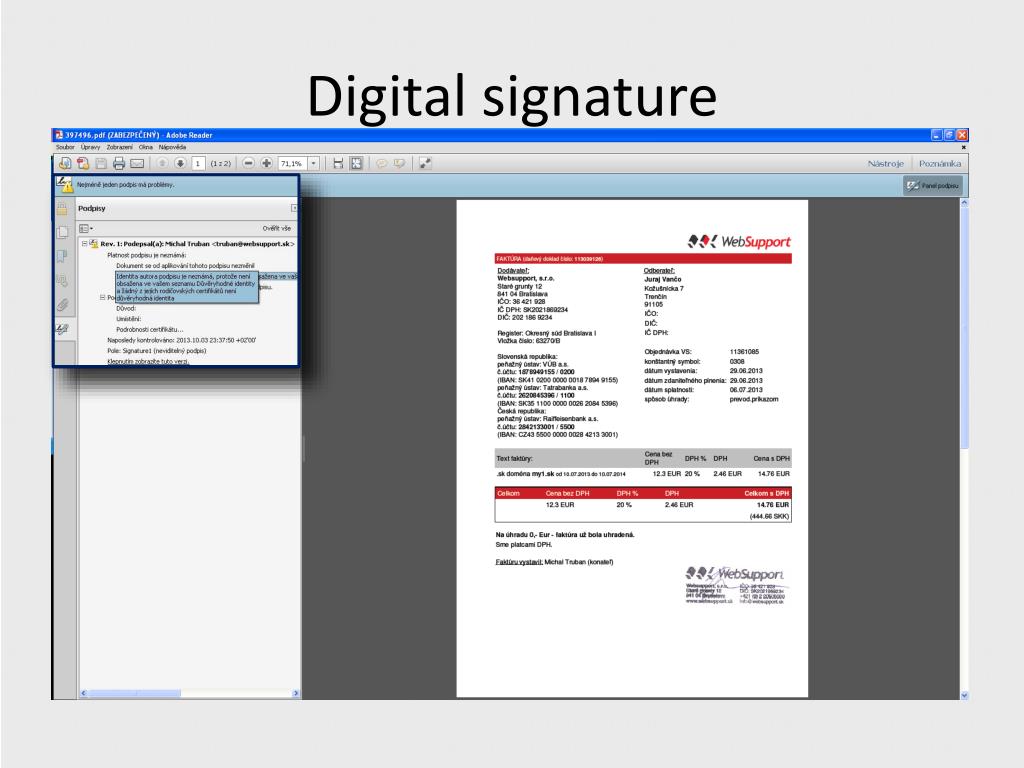Open the security lock sidebar panel
This screenshot has width=1024, height=768.
click(62, 209)
